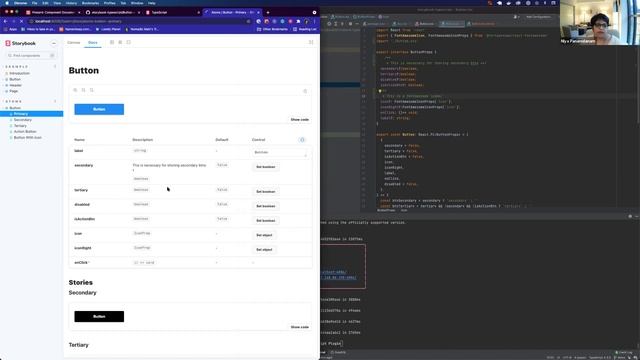Expand the Button item under Example
Viewport: 640px width, 360px height.
tap(15, 79)
